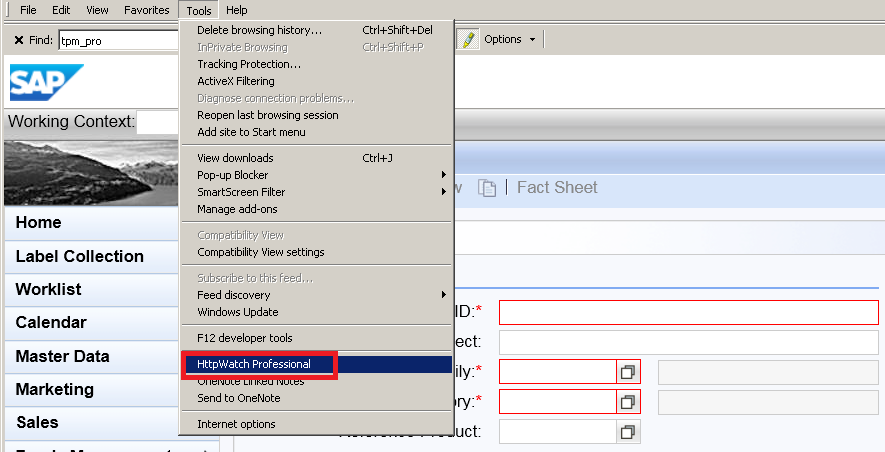885x452 pixels.
Task: Click the Fact Sheet button
Action: (x=557, y=187)
